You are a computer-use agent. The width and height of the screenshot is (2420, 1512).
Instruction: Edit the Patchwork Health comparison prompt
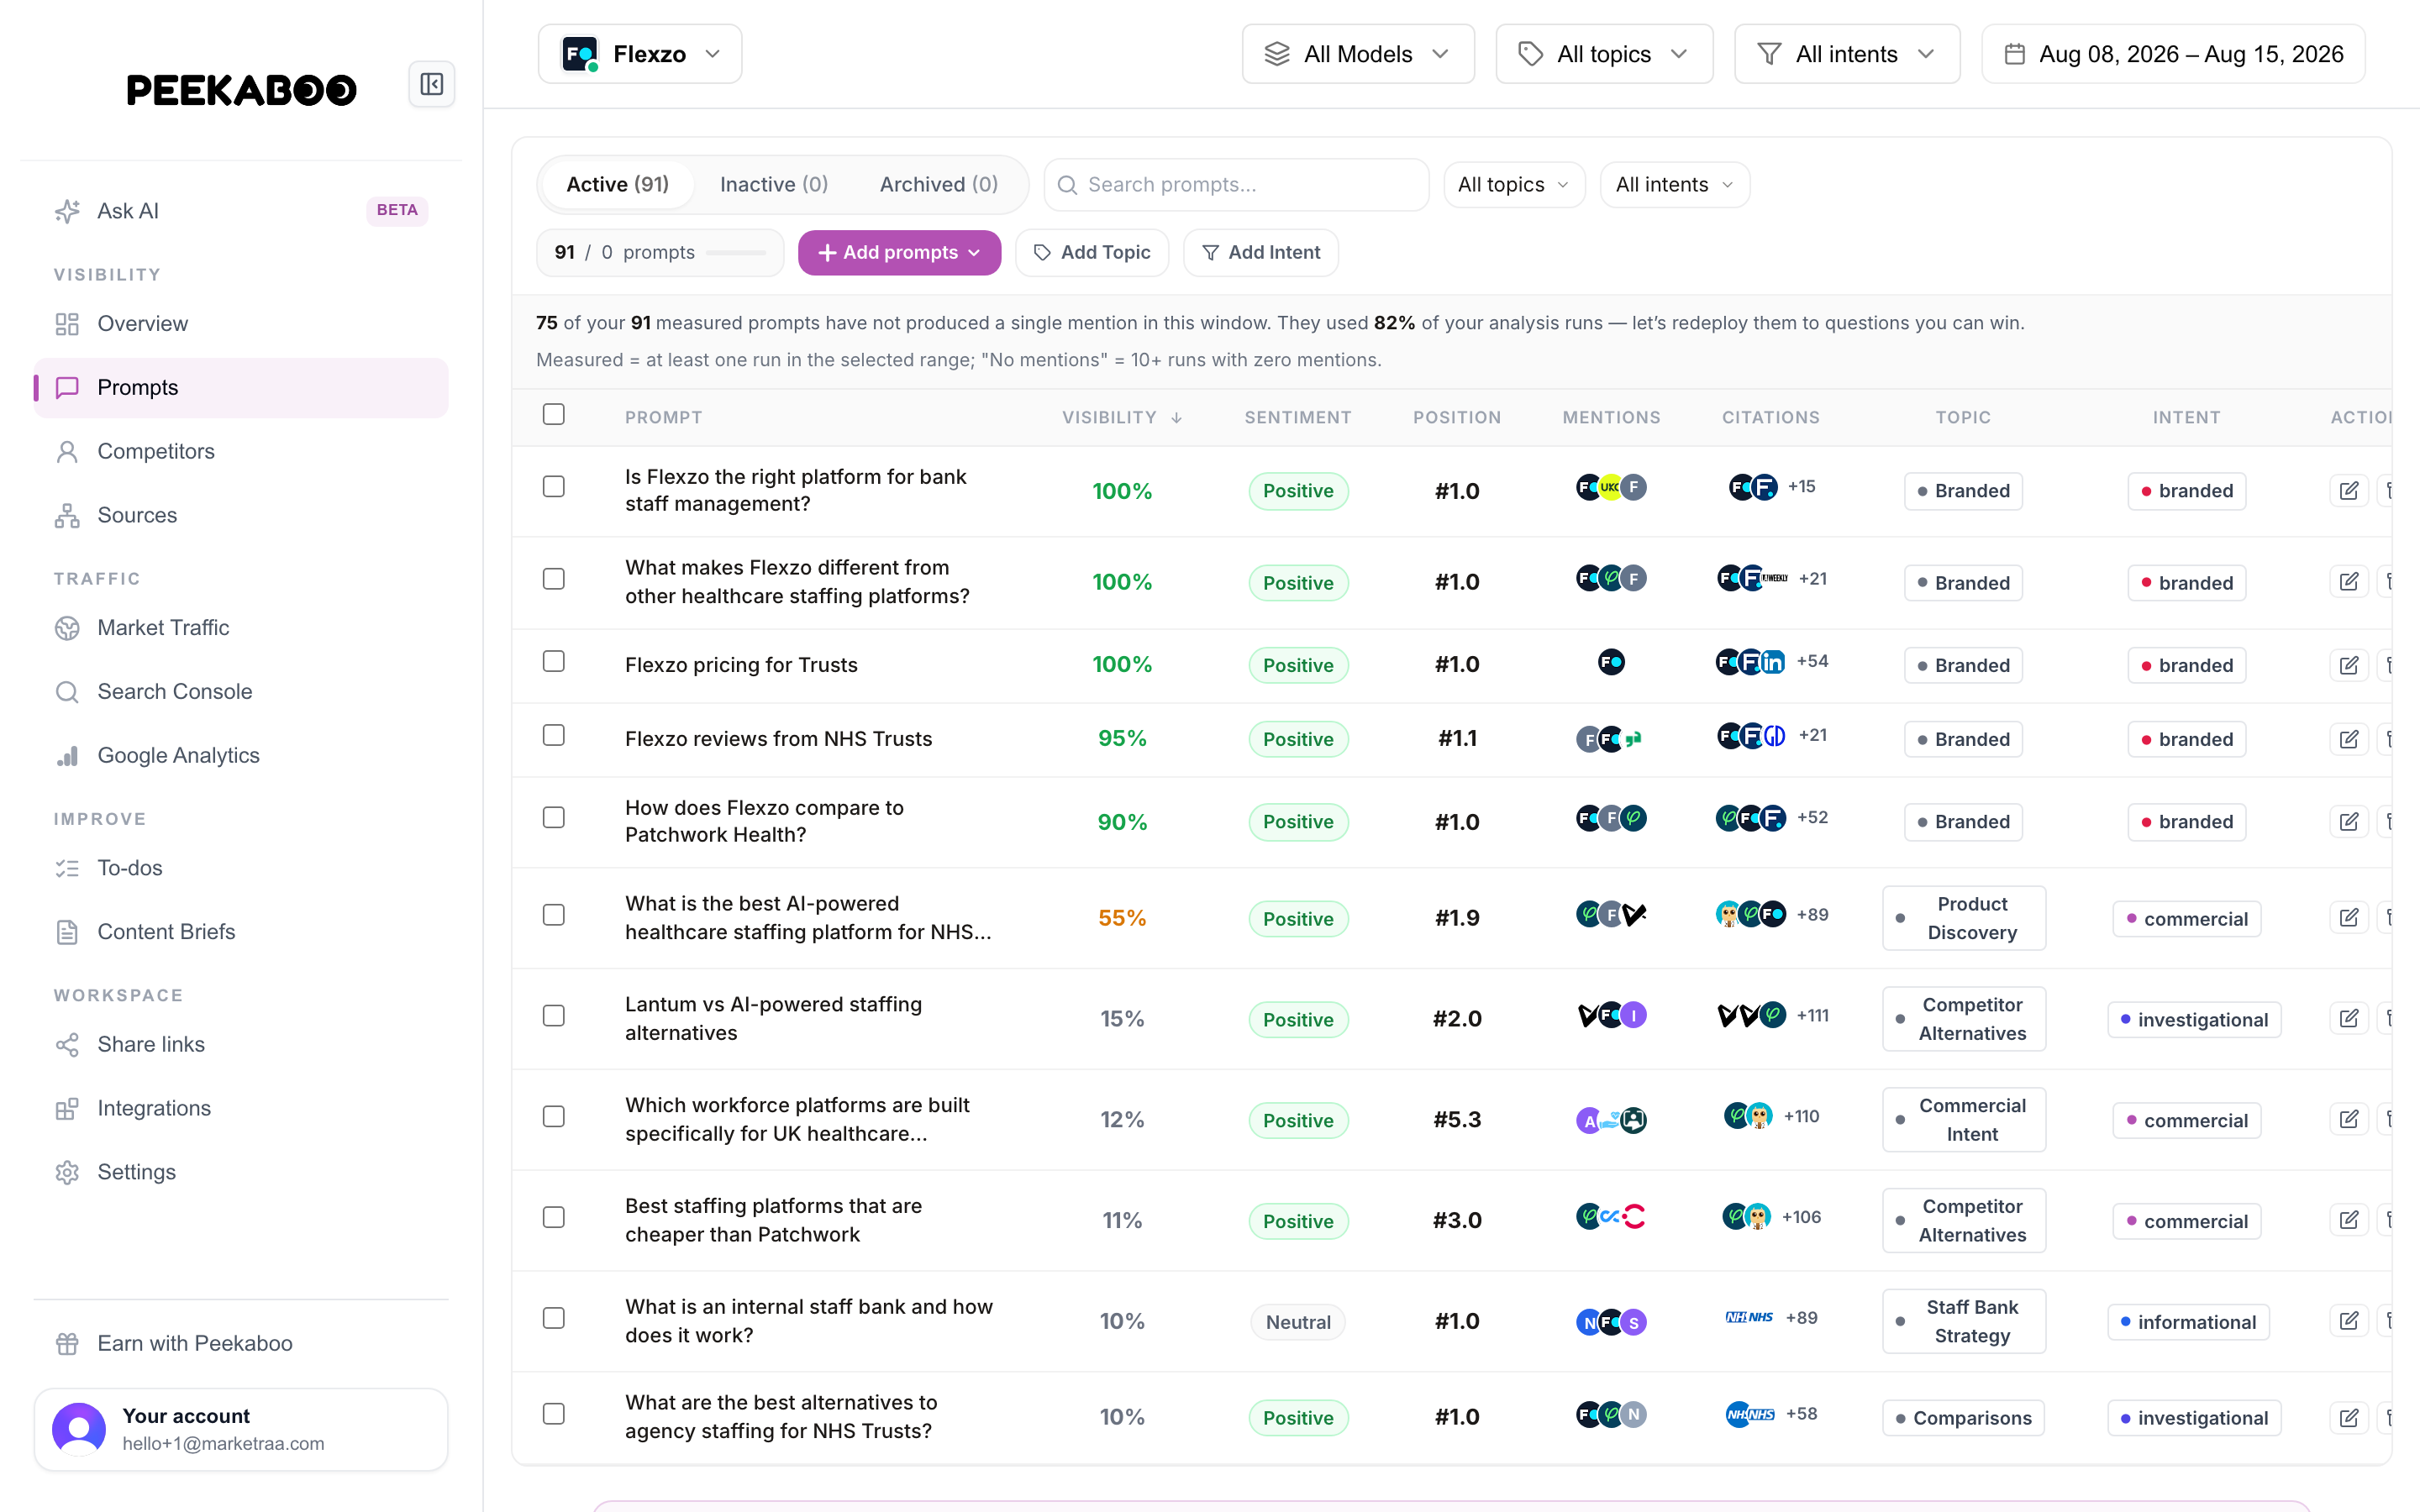pos(2349,822)
